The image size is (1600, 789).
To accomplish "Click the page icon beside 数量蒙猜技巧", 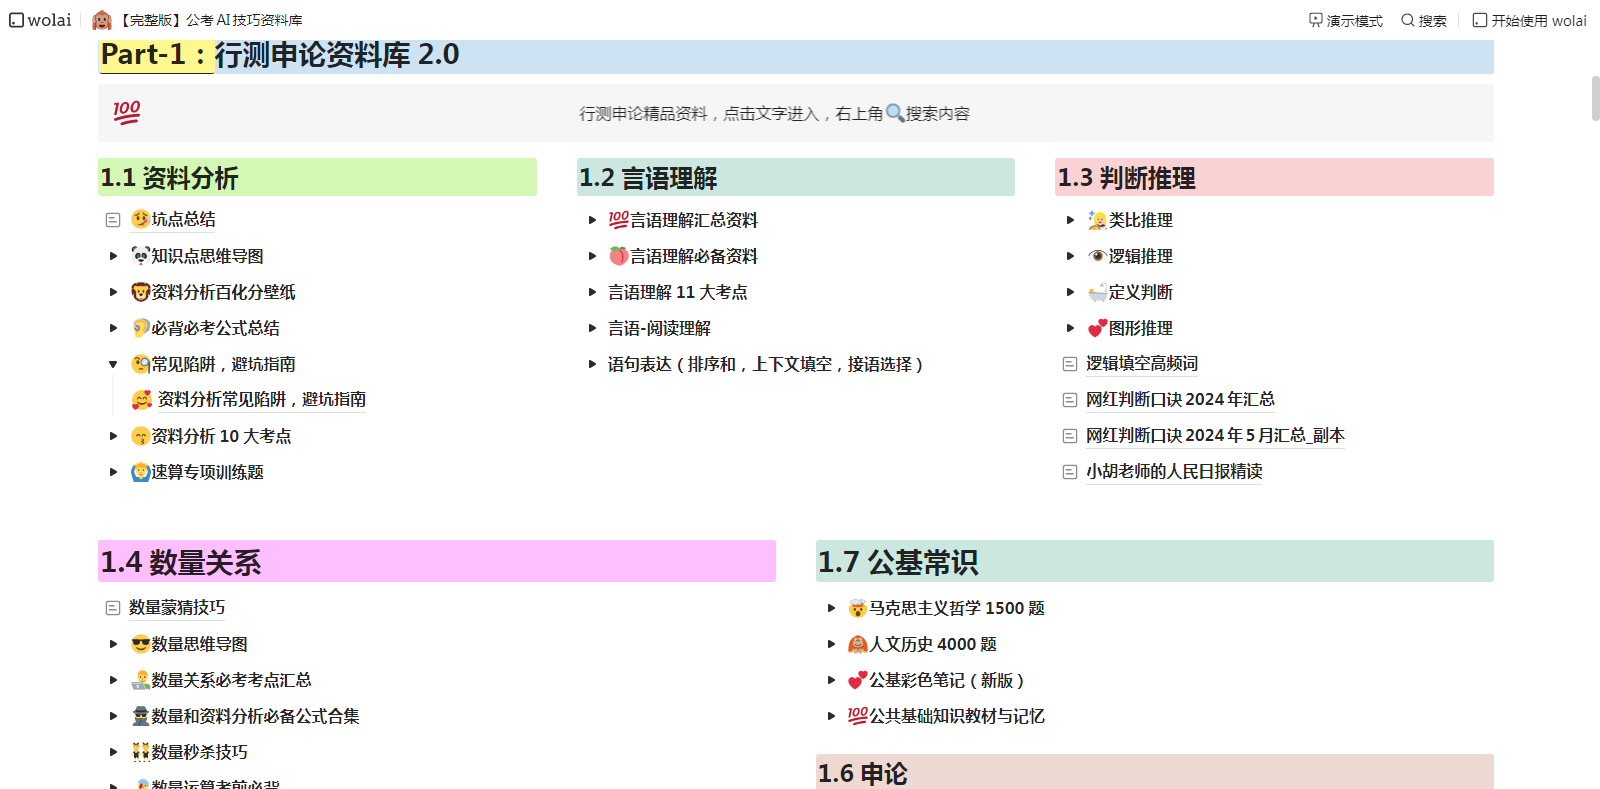I will pos(113,608).
